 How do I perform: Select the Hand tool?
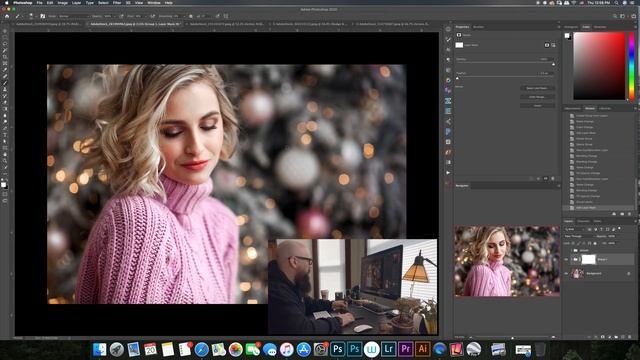(x=5, y=154)
